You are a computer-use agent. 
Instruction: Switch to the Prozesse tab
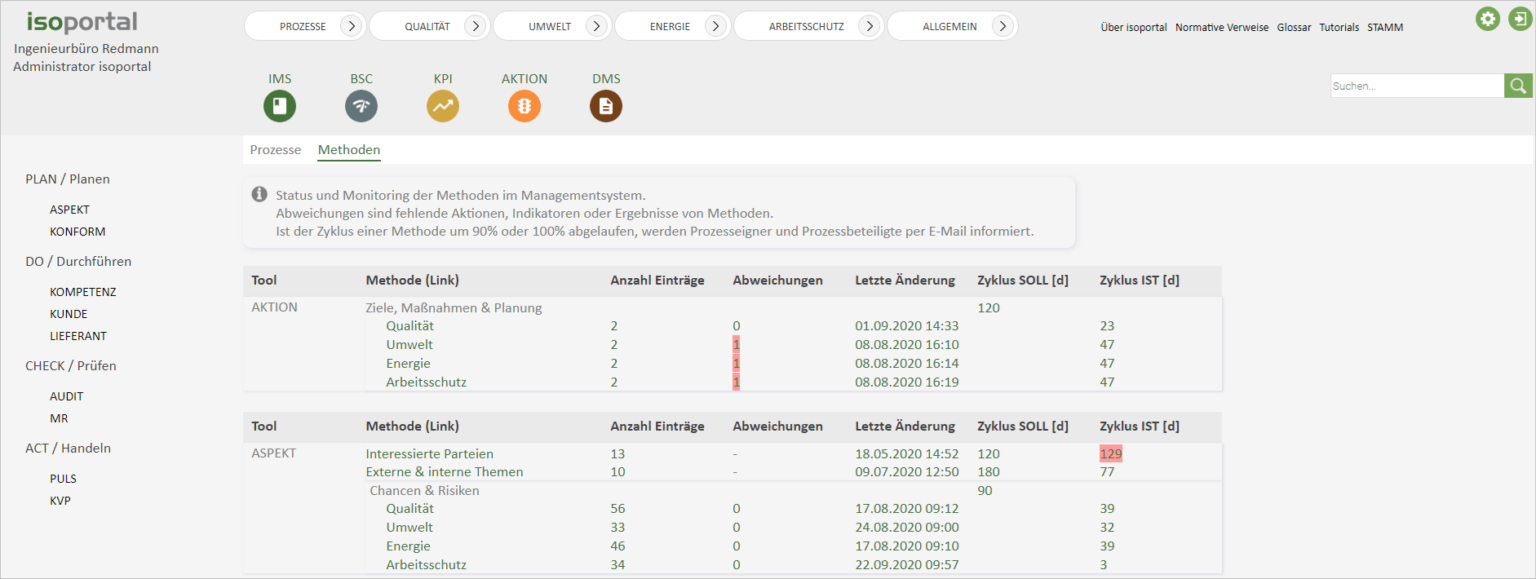(x=275, y=149)
